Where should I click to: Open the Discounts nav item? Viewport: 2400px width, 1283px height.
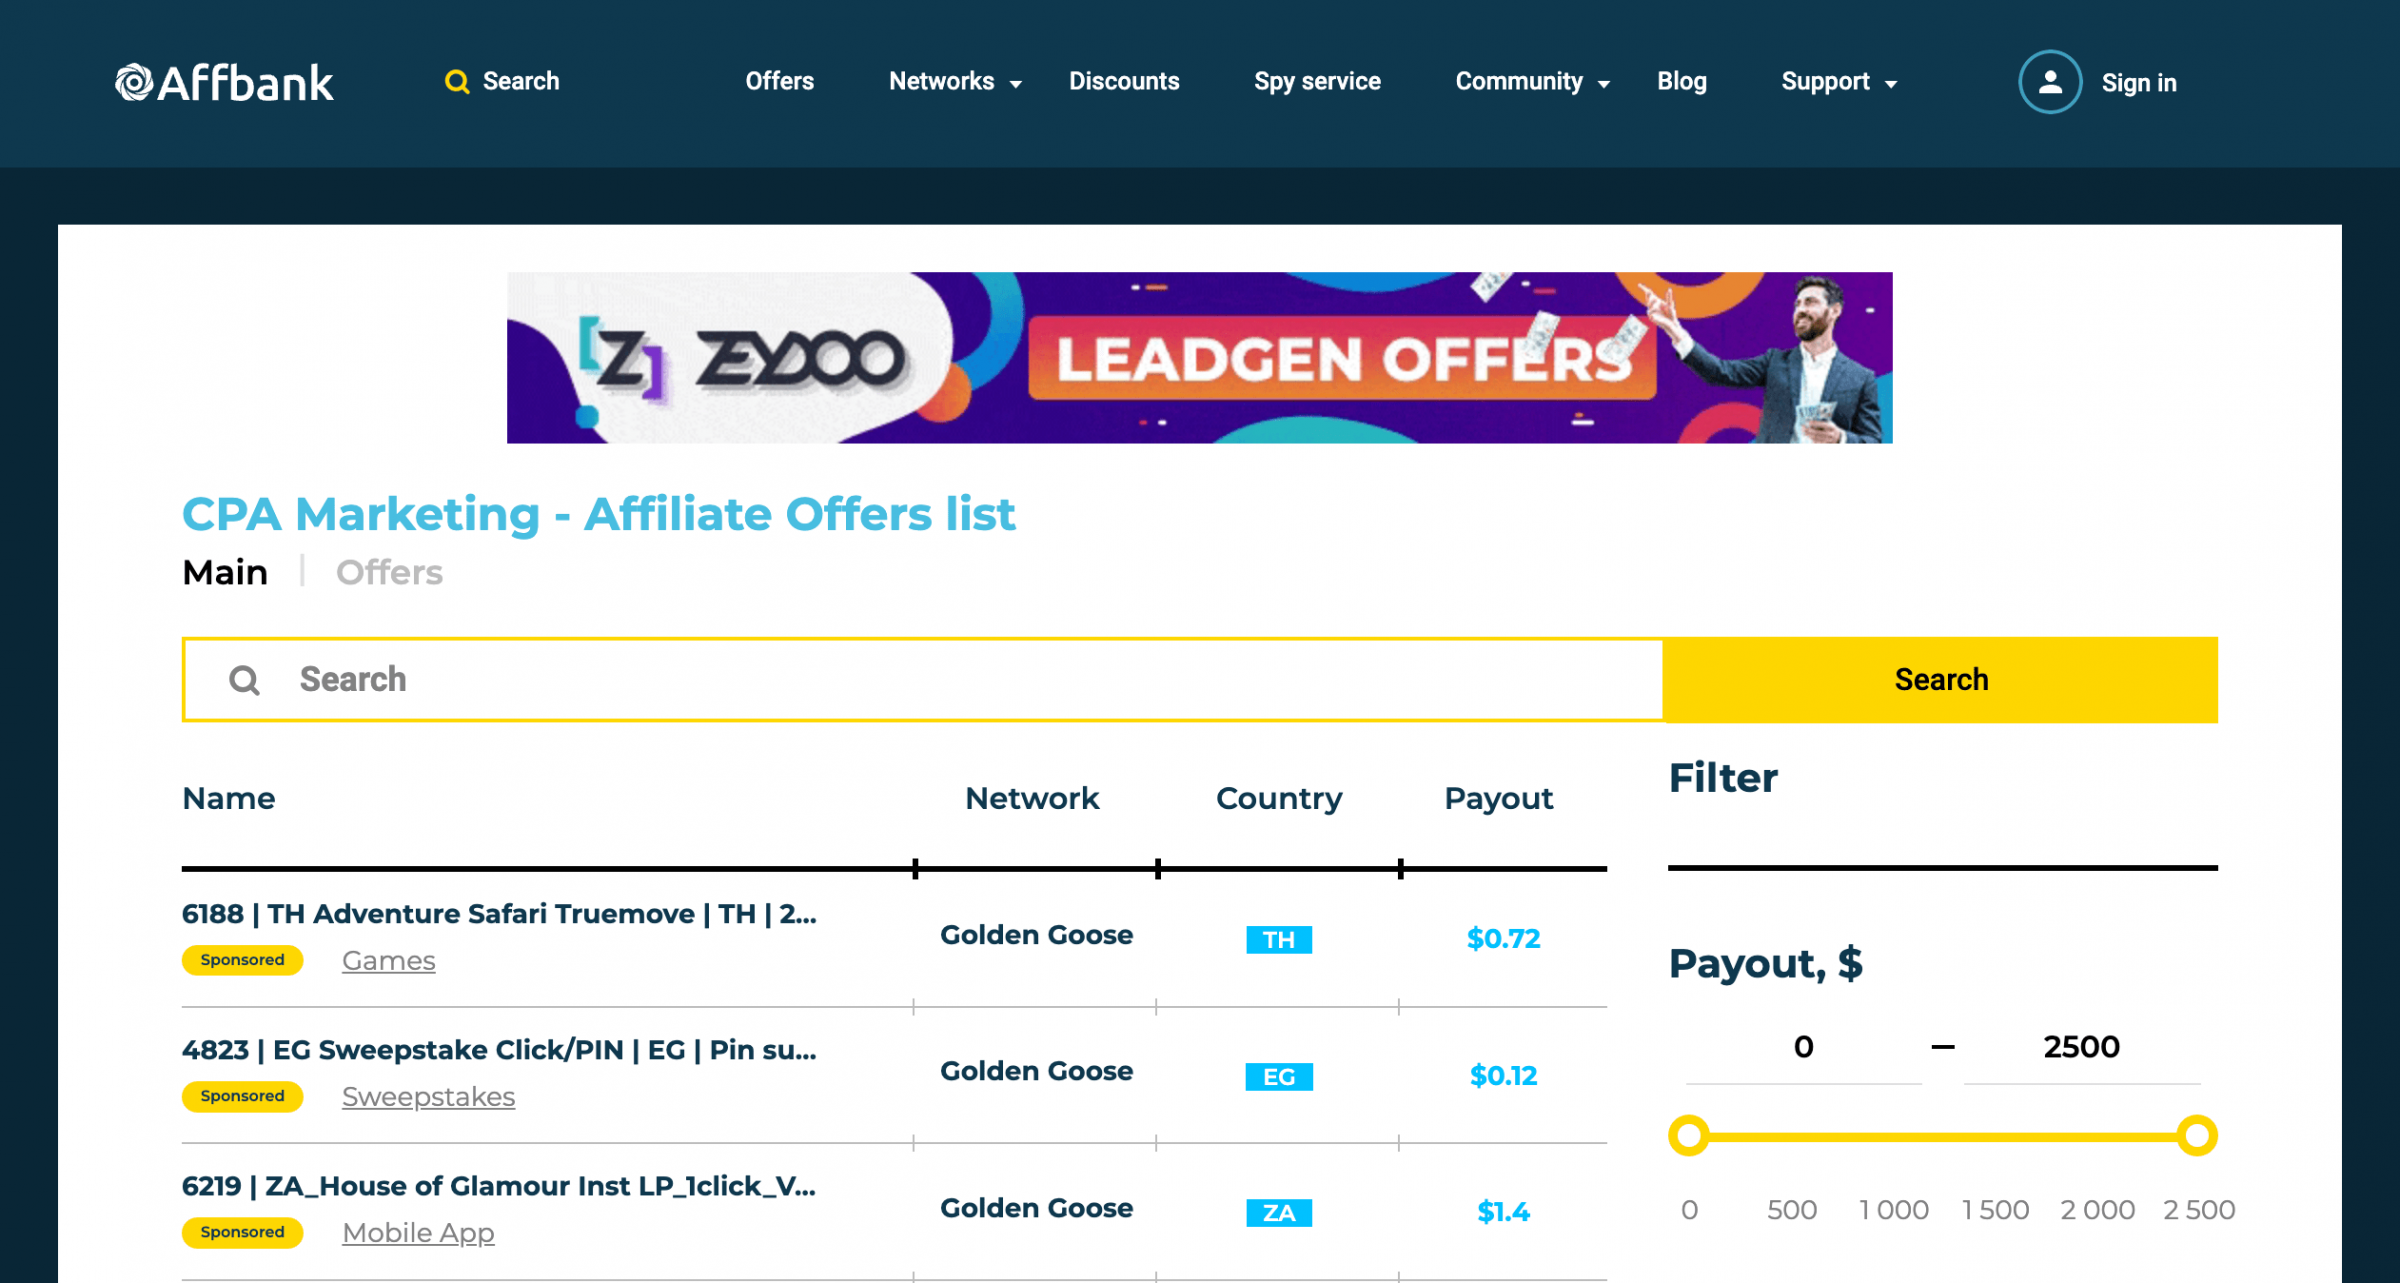point(1124,82)
